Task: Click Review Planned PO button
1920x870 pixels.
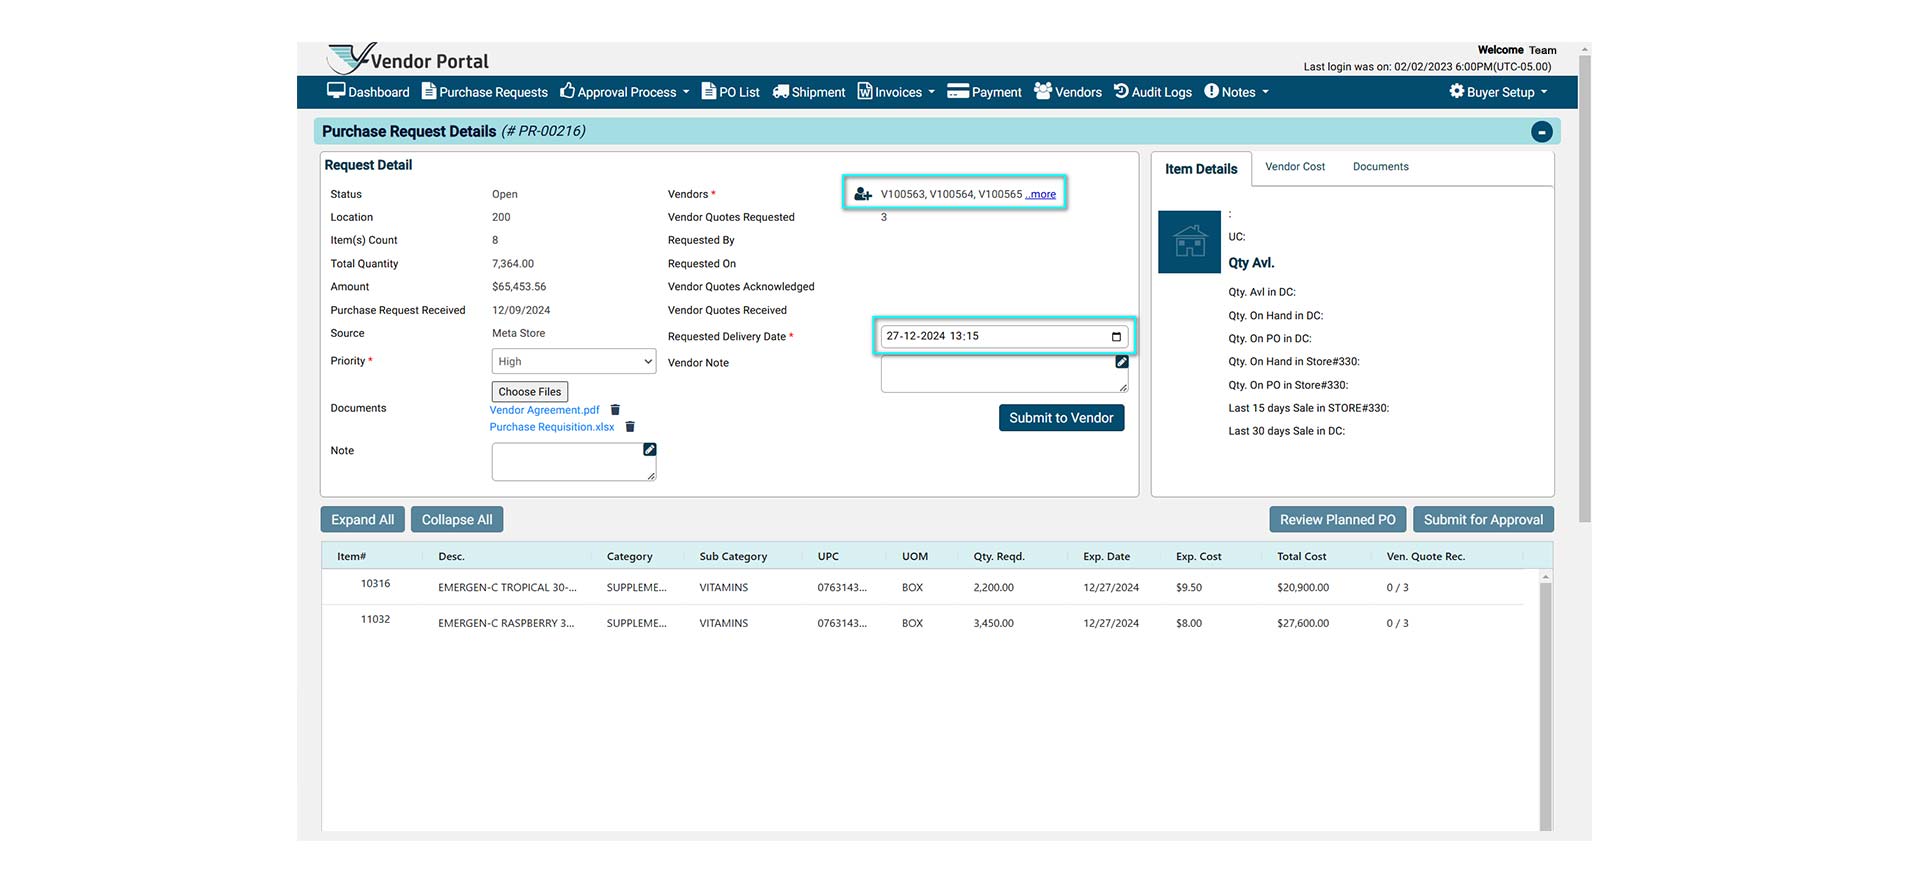Action: [1338, 520]
